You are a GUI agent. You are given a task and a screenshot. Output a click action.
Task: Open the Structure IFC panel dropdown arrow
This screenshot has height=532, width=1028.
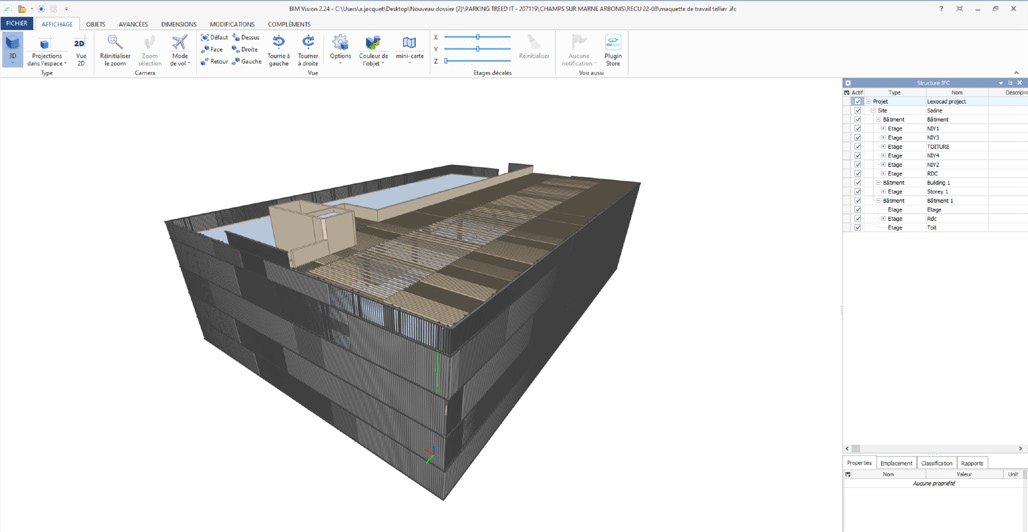tap(1001, 83)
